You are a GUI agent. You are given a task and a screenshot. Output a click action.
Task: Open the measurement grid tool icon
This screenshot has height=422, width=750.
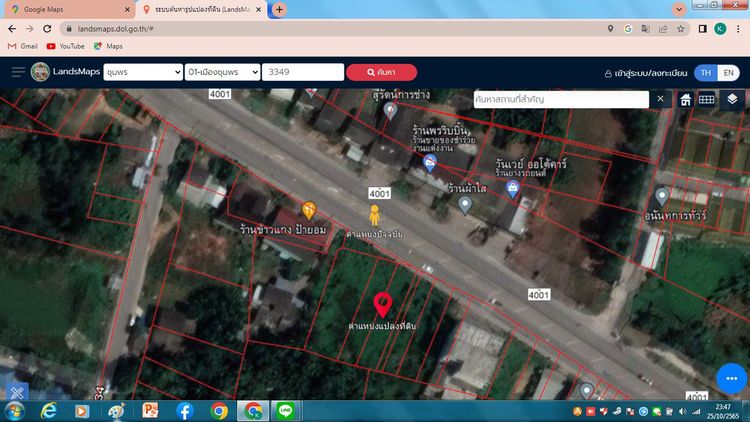coord(707,99)
